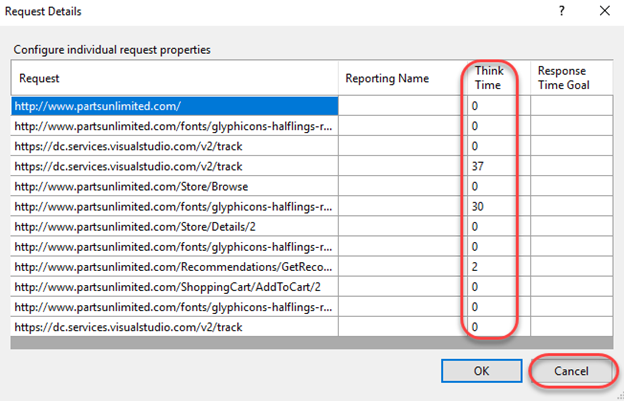Select the Recommendations/GetReco... request row
The height and width of the screenshot is (401, 624).
[x=175, y=267]
